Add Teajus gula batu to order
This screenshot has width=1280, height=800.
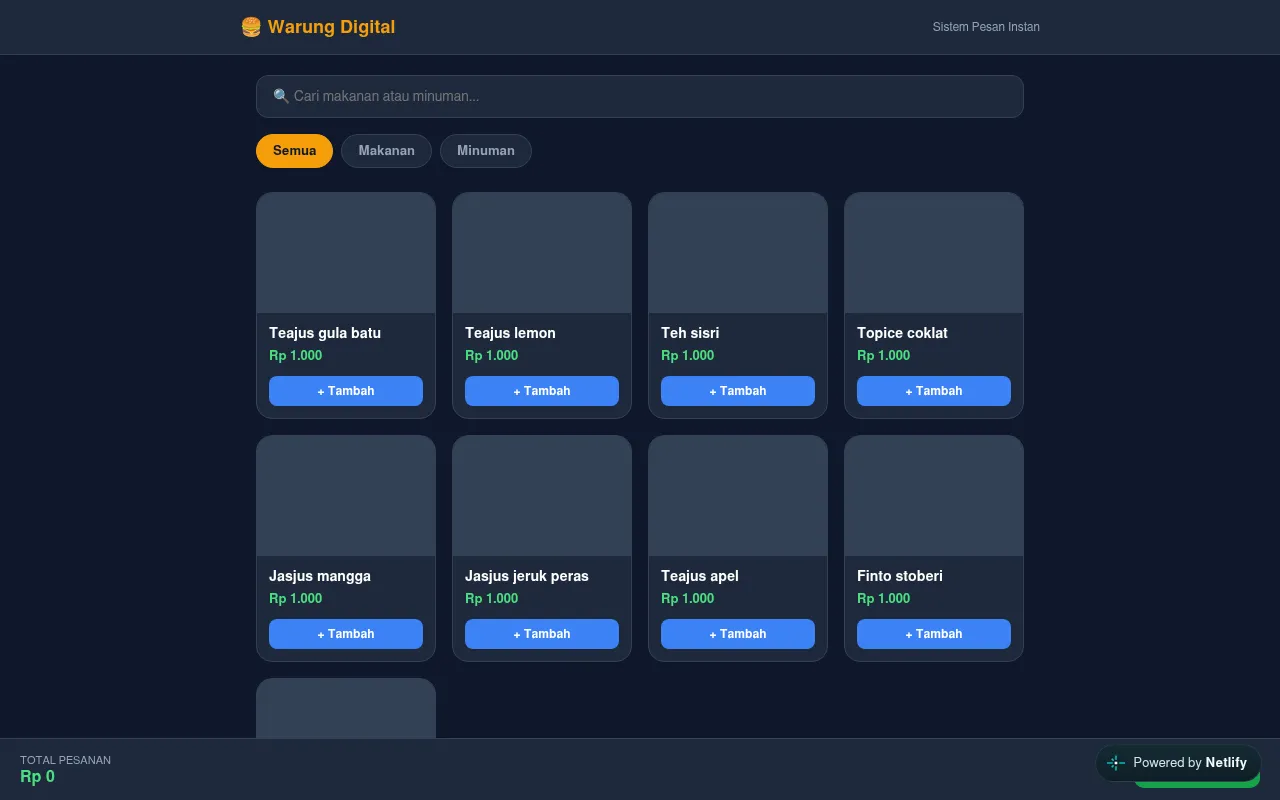346,391
